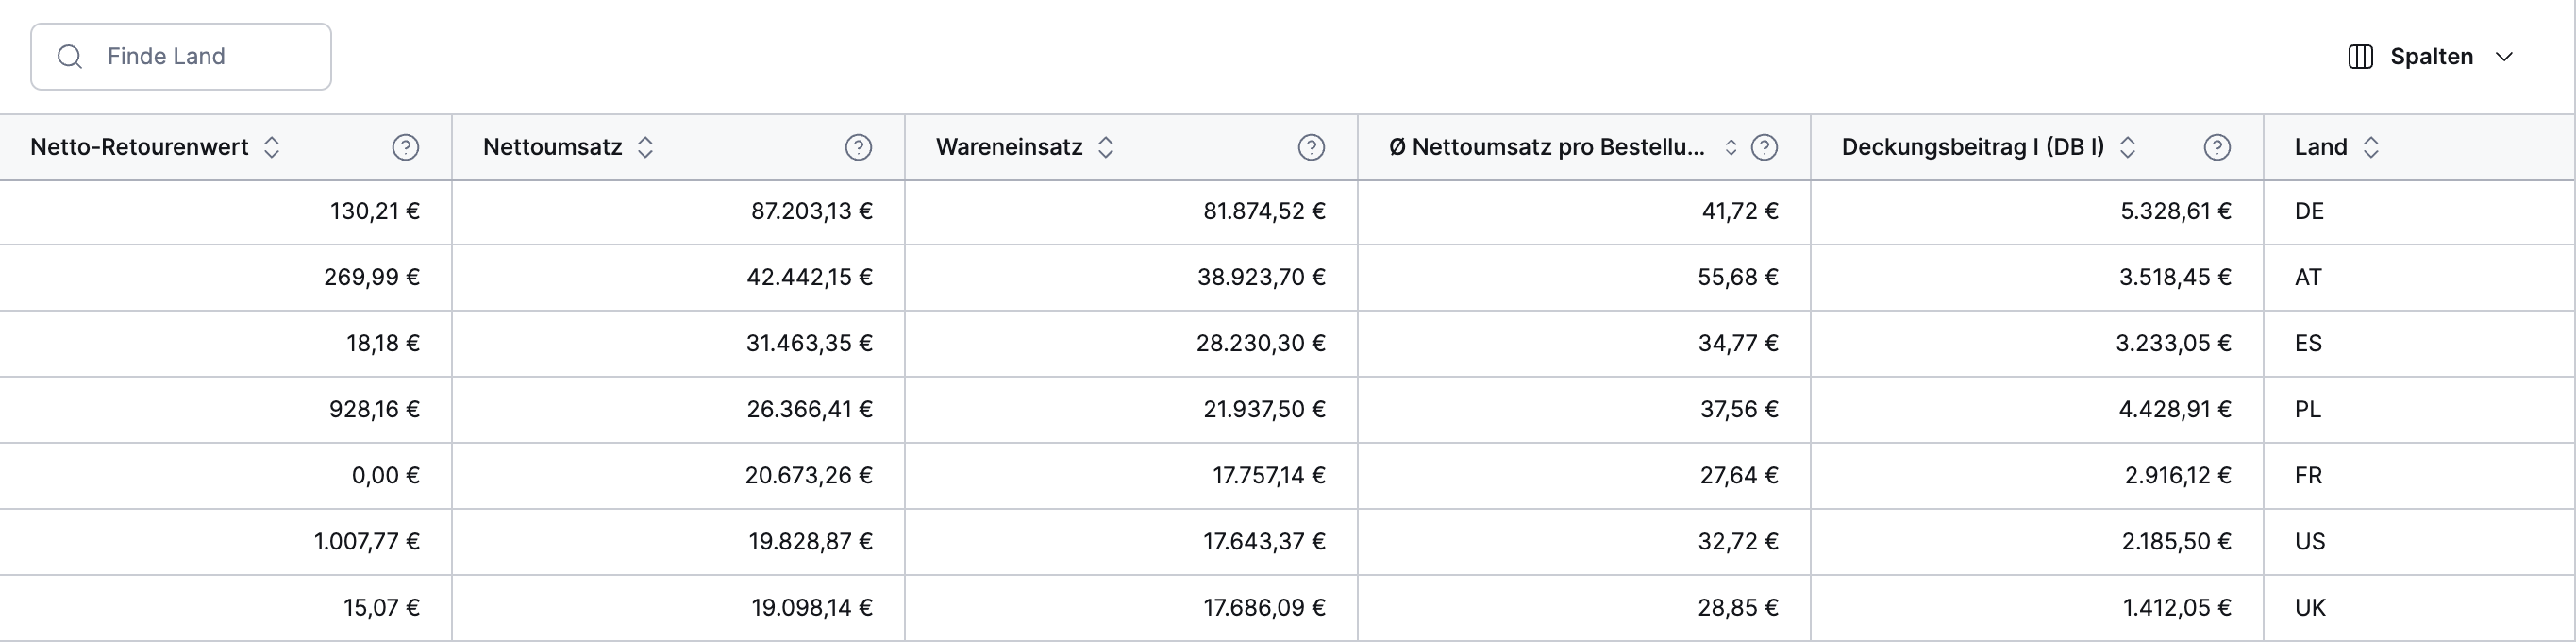Click inside the Finde Land search field
The height and width of the screenshot is (642, 2576).
180,56
